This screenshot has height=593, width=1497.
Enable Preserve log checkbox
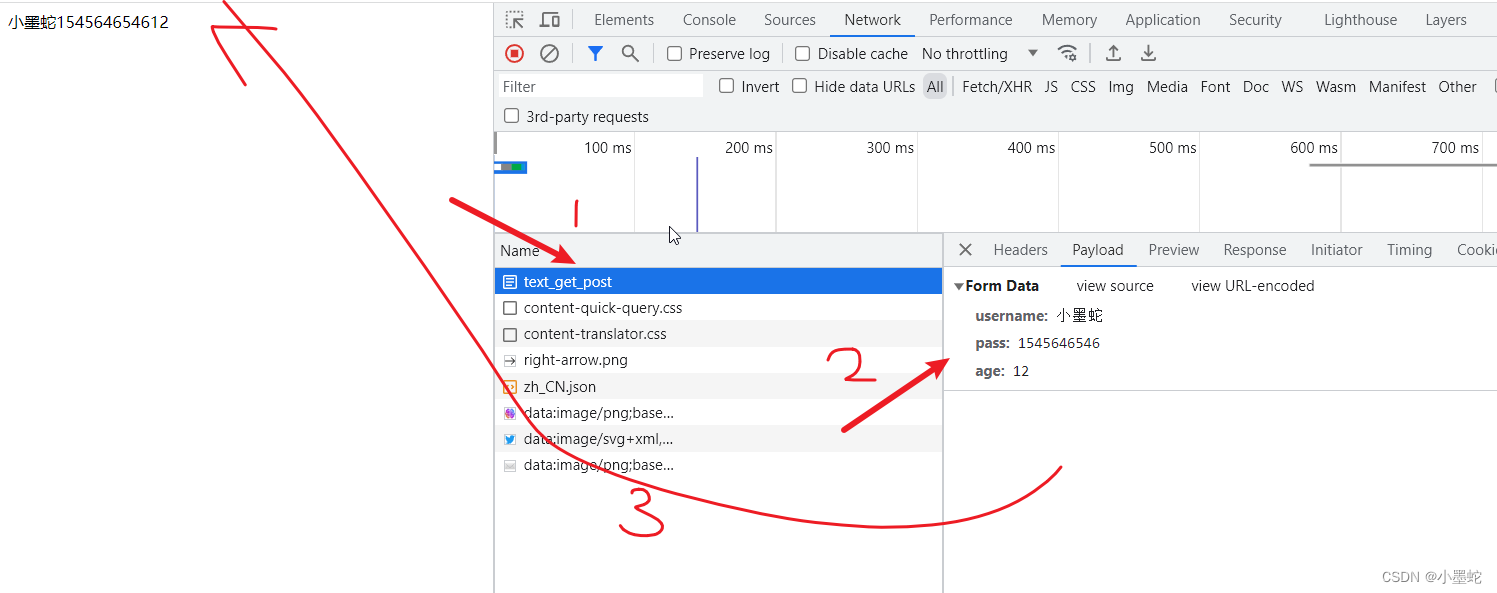(675, 54)
